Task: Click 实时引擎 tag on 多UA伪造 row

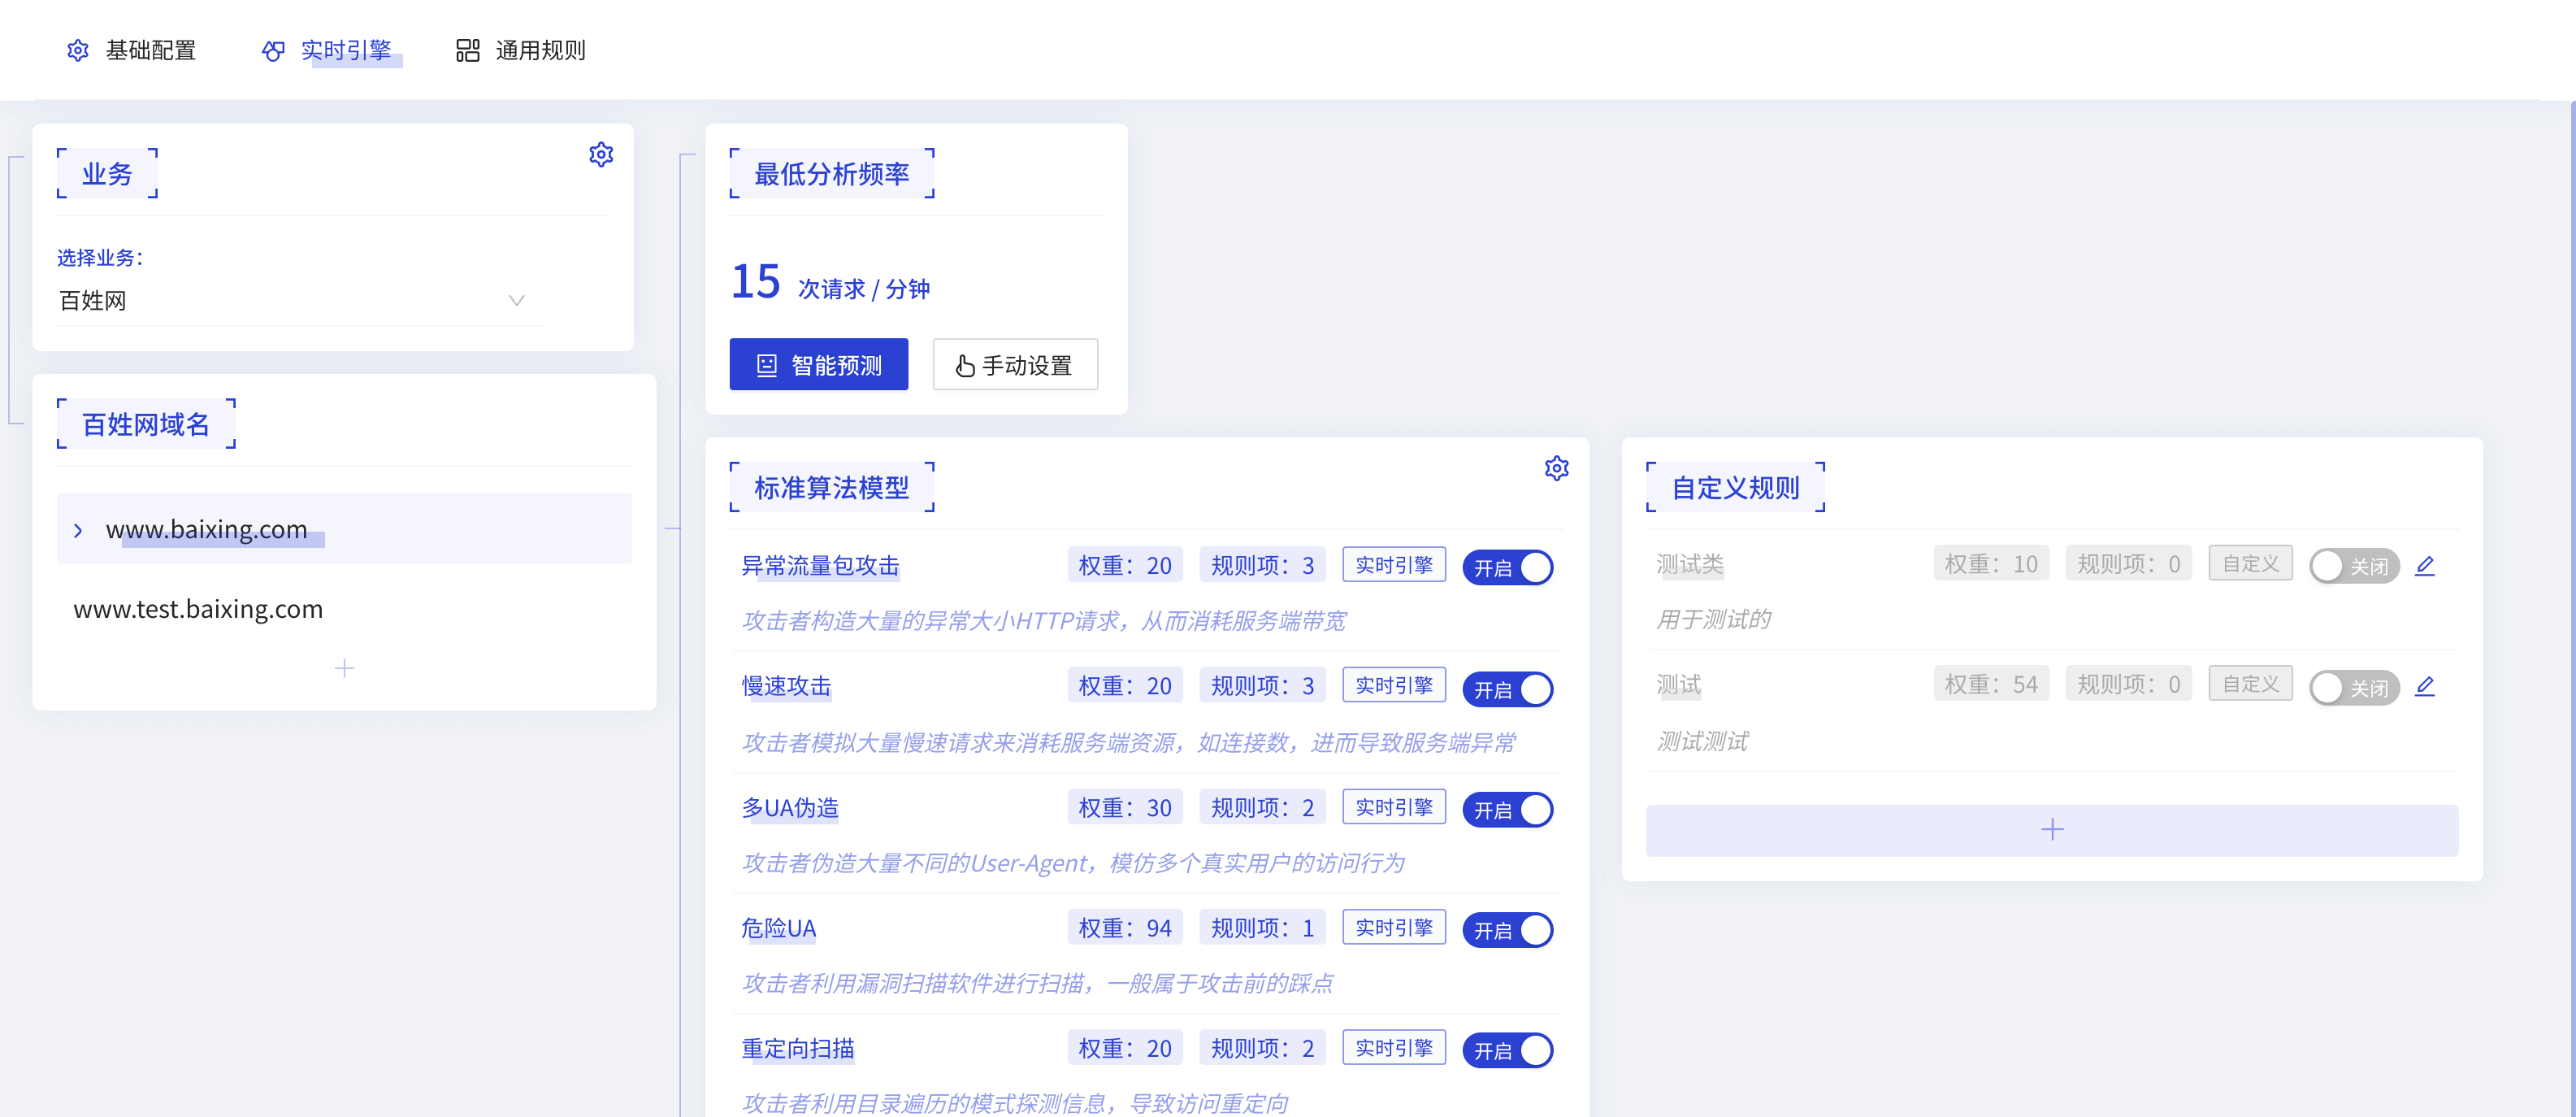Action: 1393,807
